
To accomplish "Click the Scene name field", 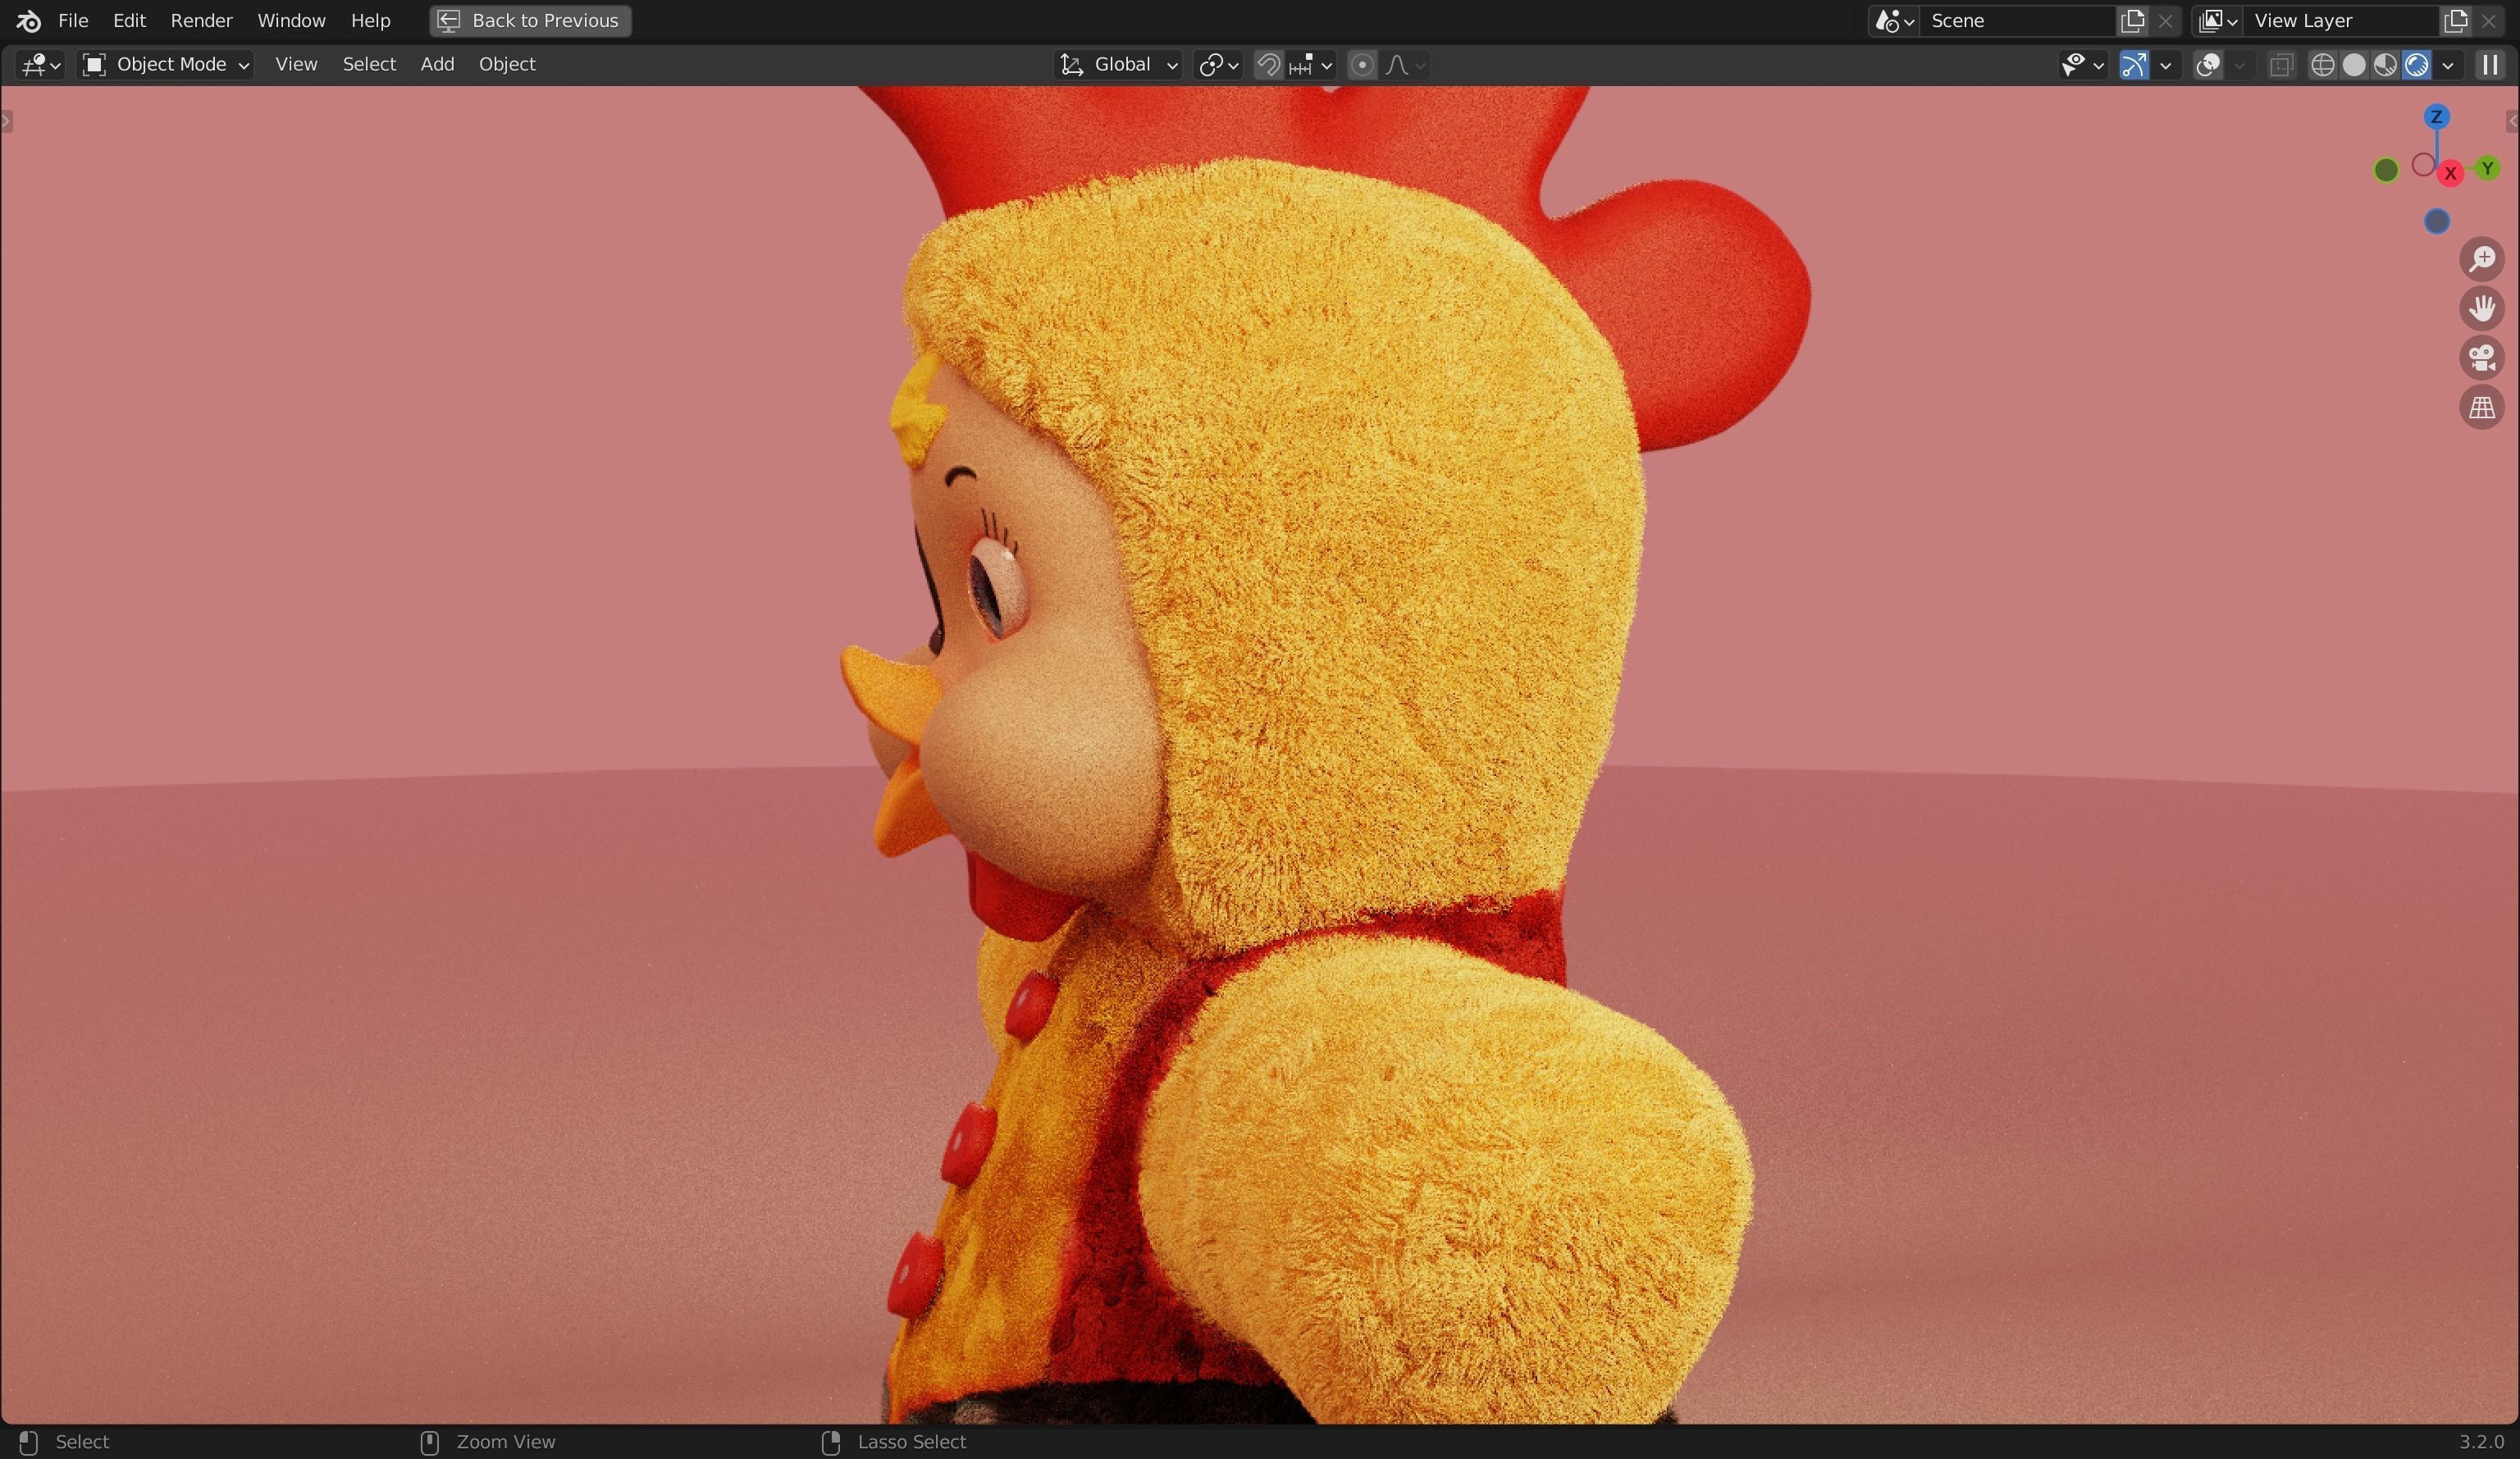I will (2016, 21).
